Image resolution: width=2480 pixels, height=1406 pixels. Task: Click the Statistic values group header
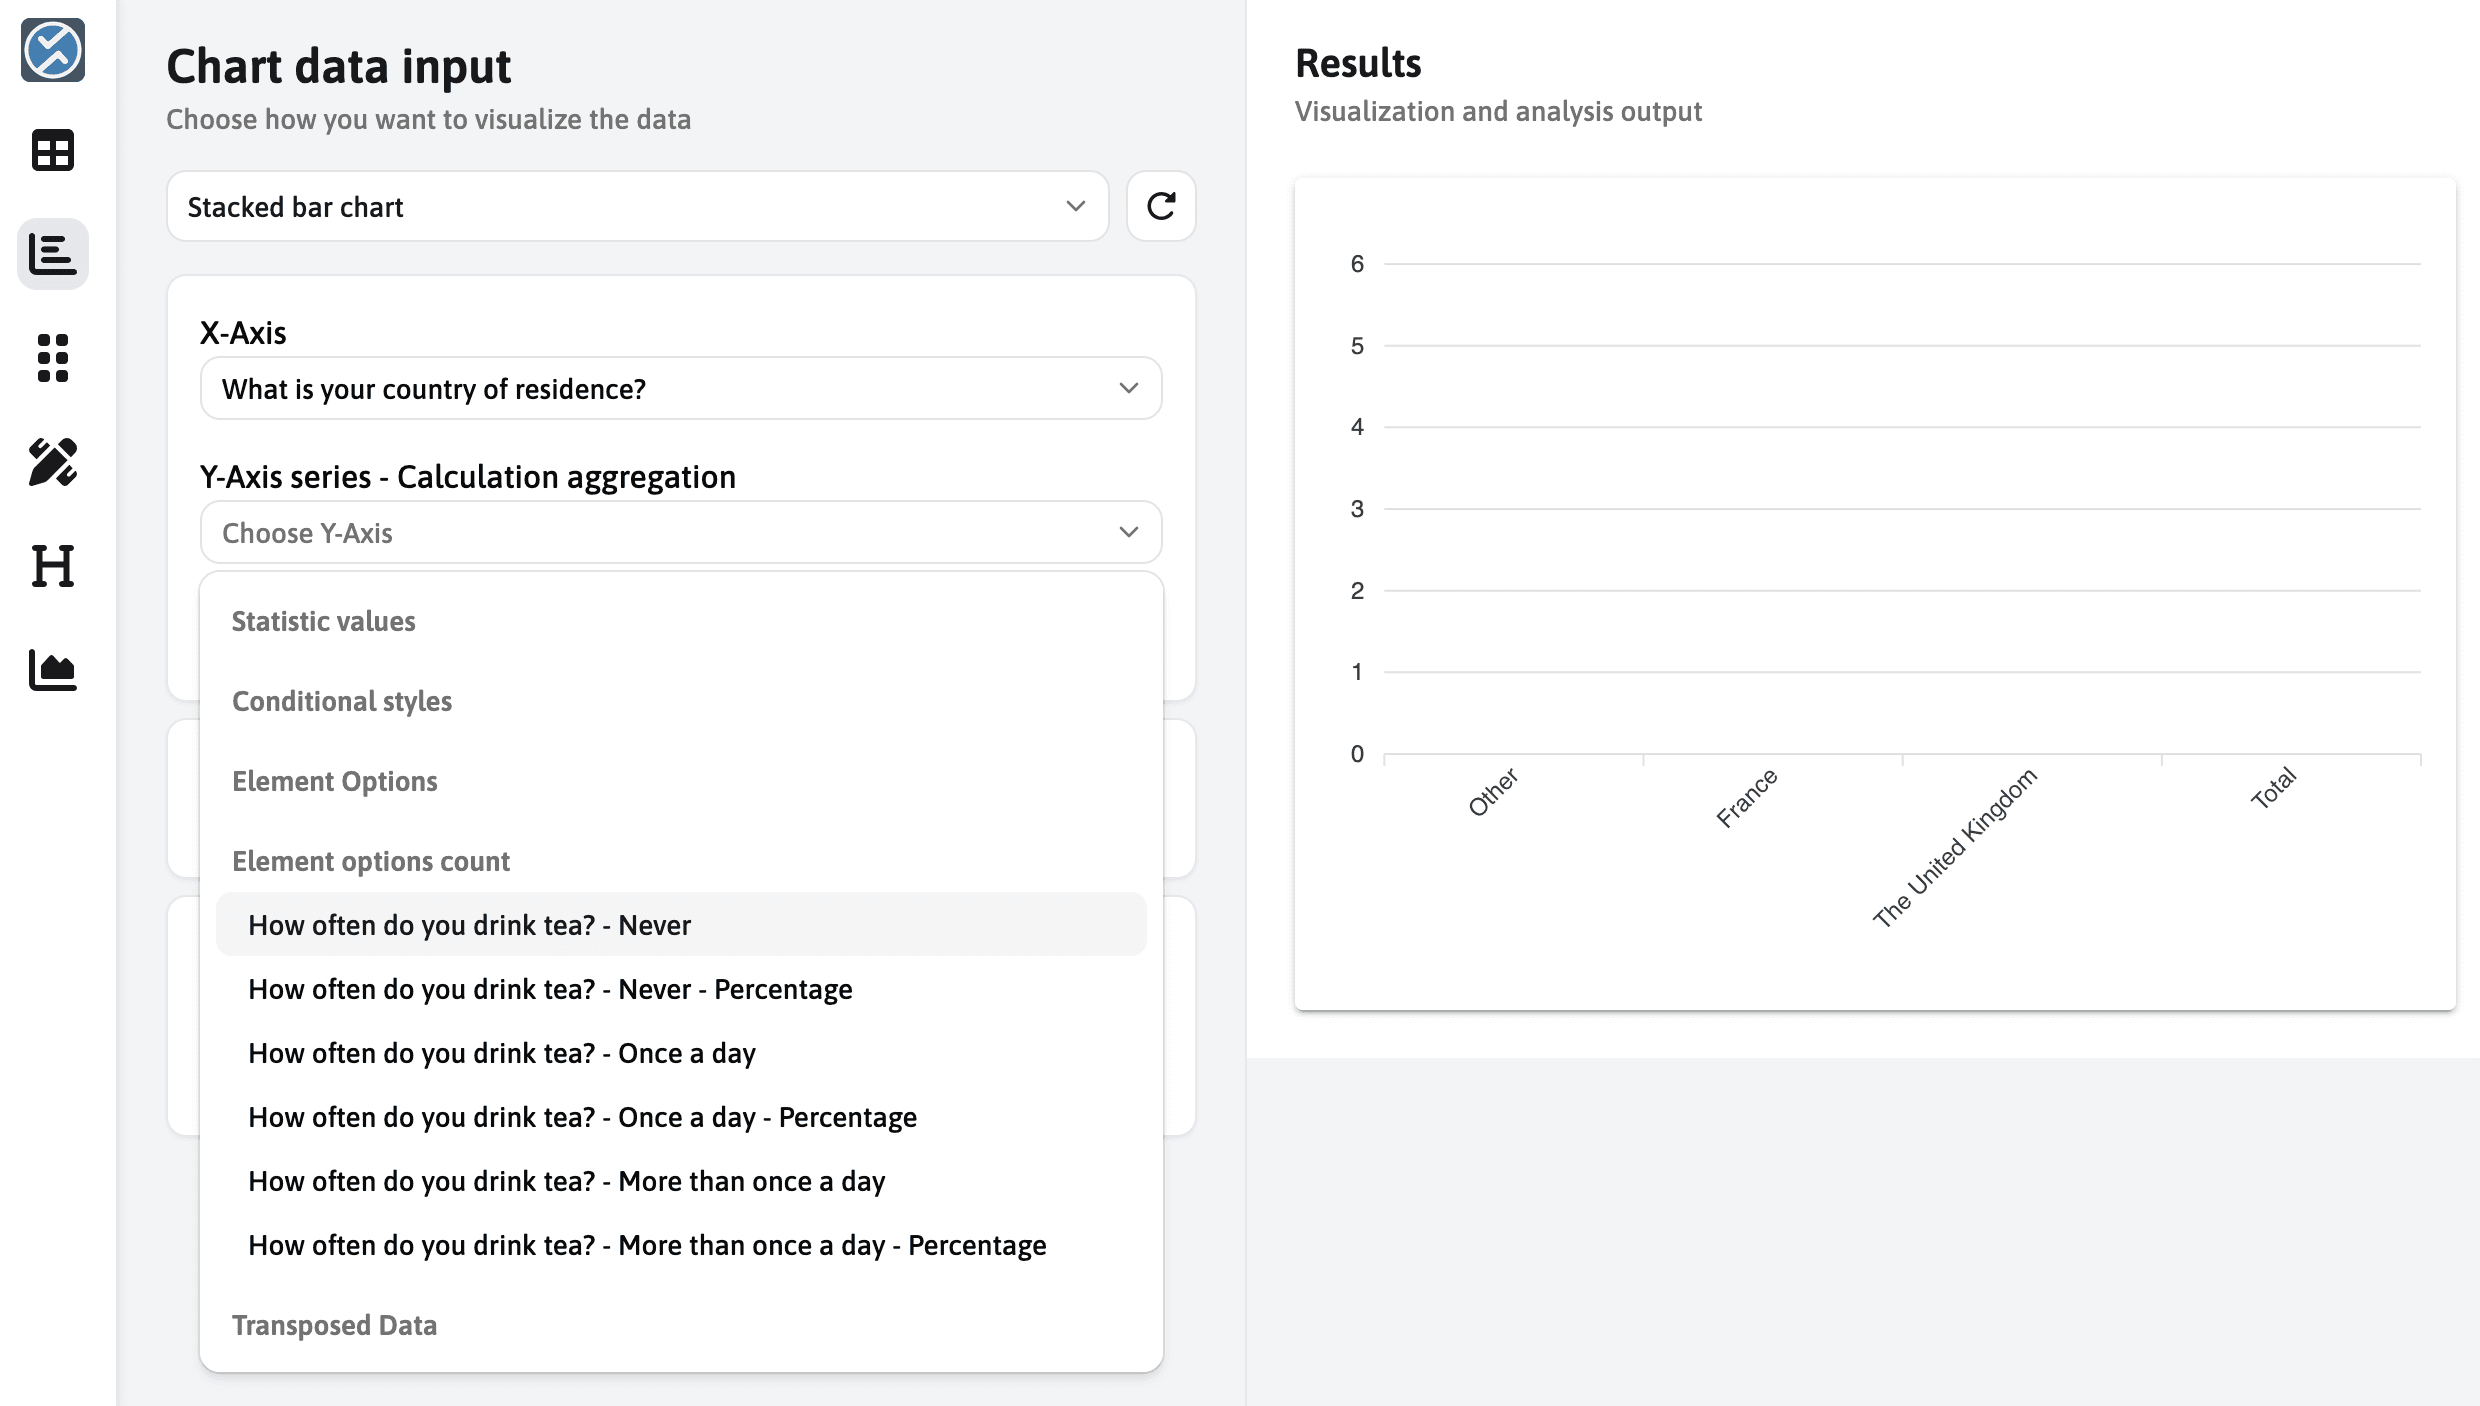point(323,621)
